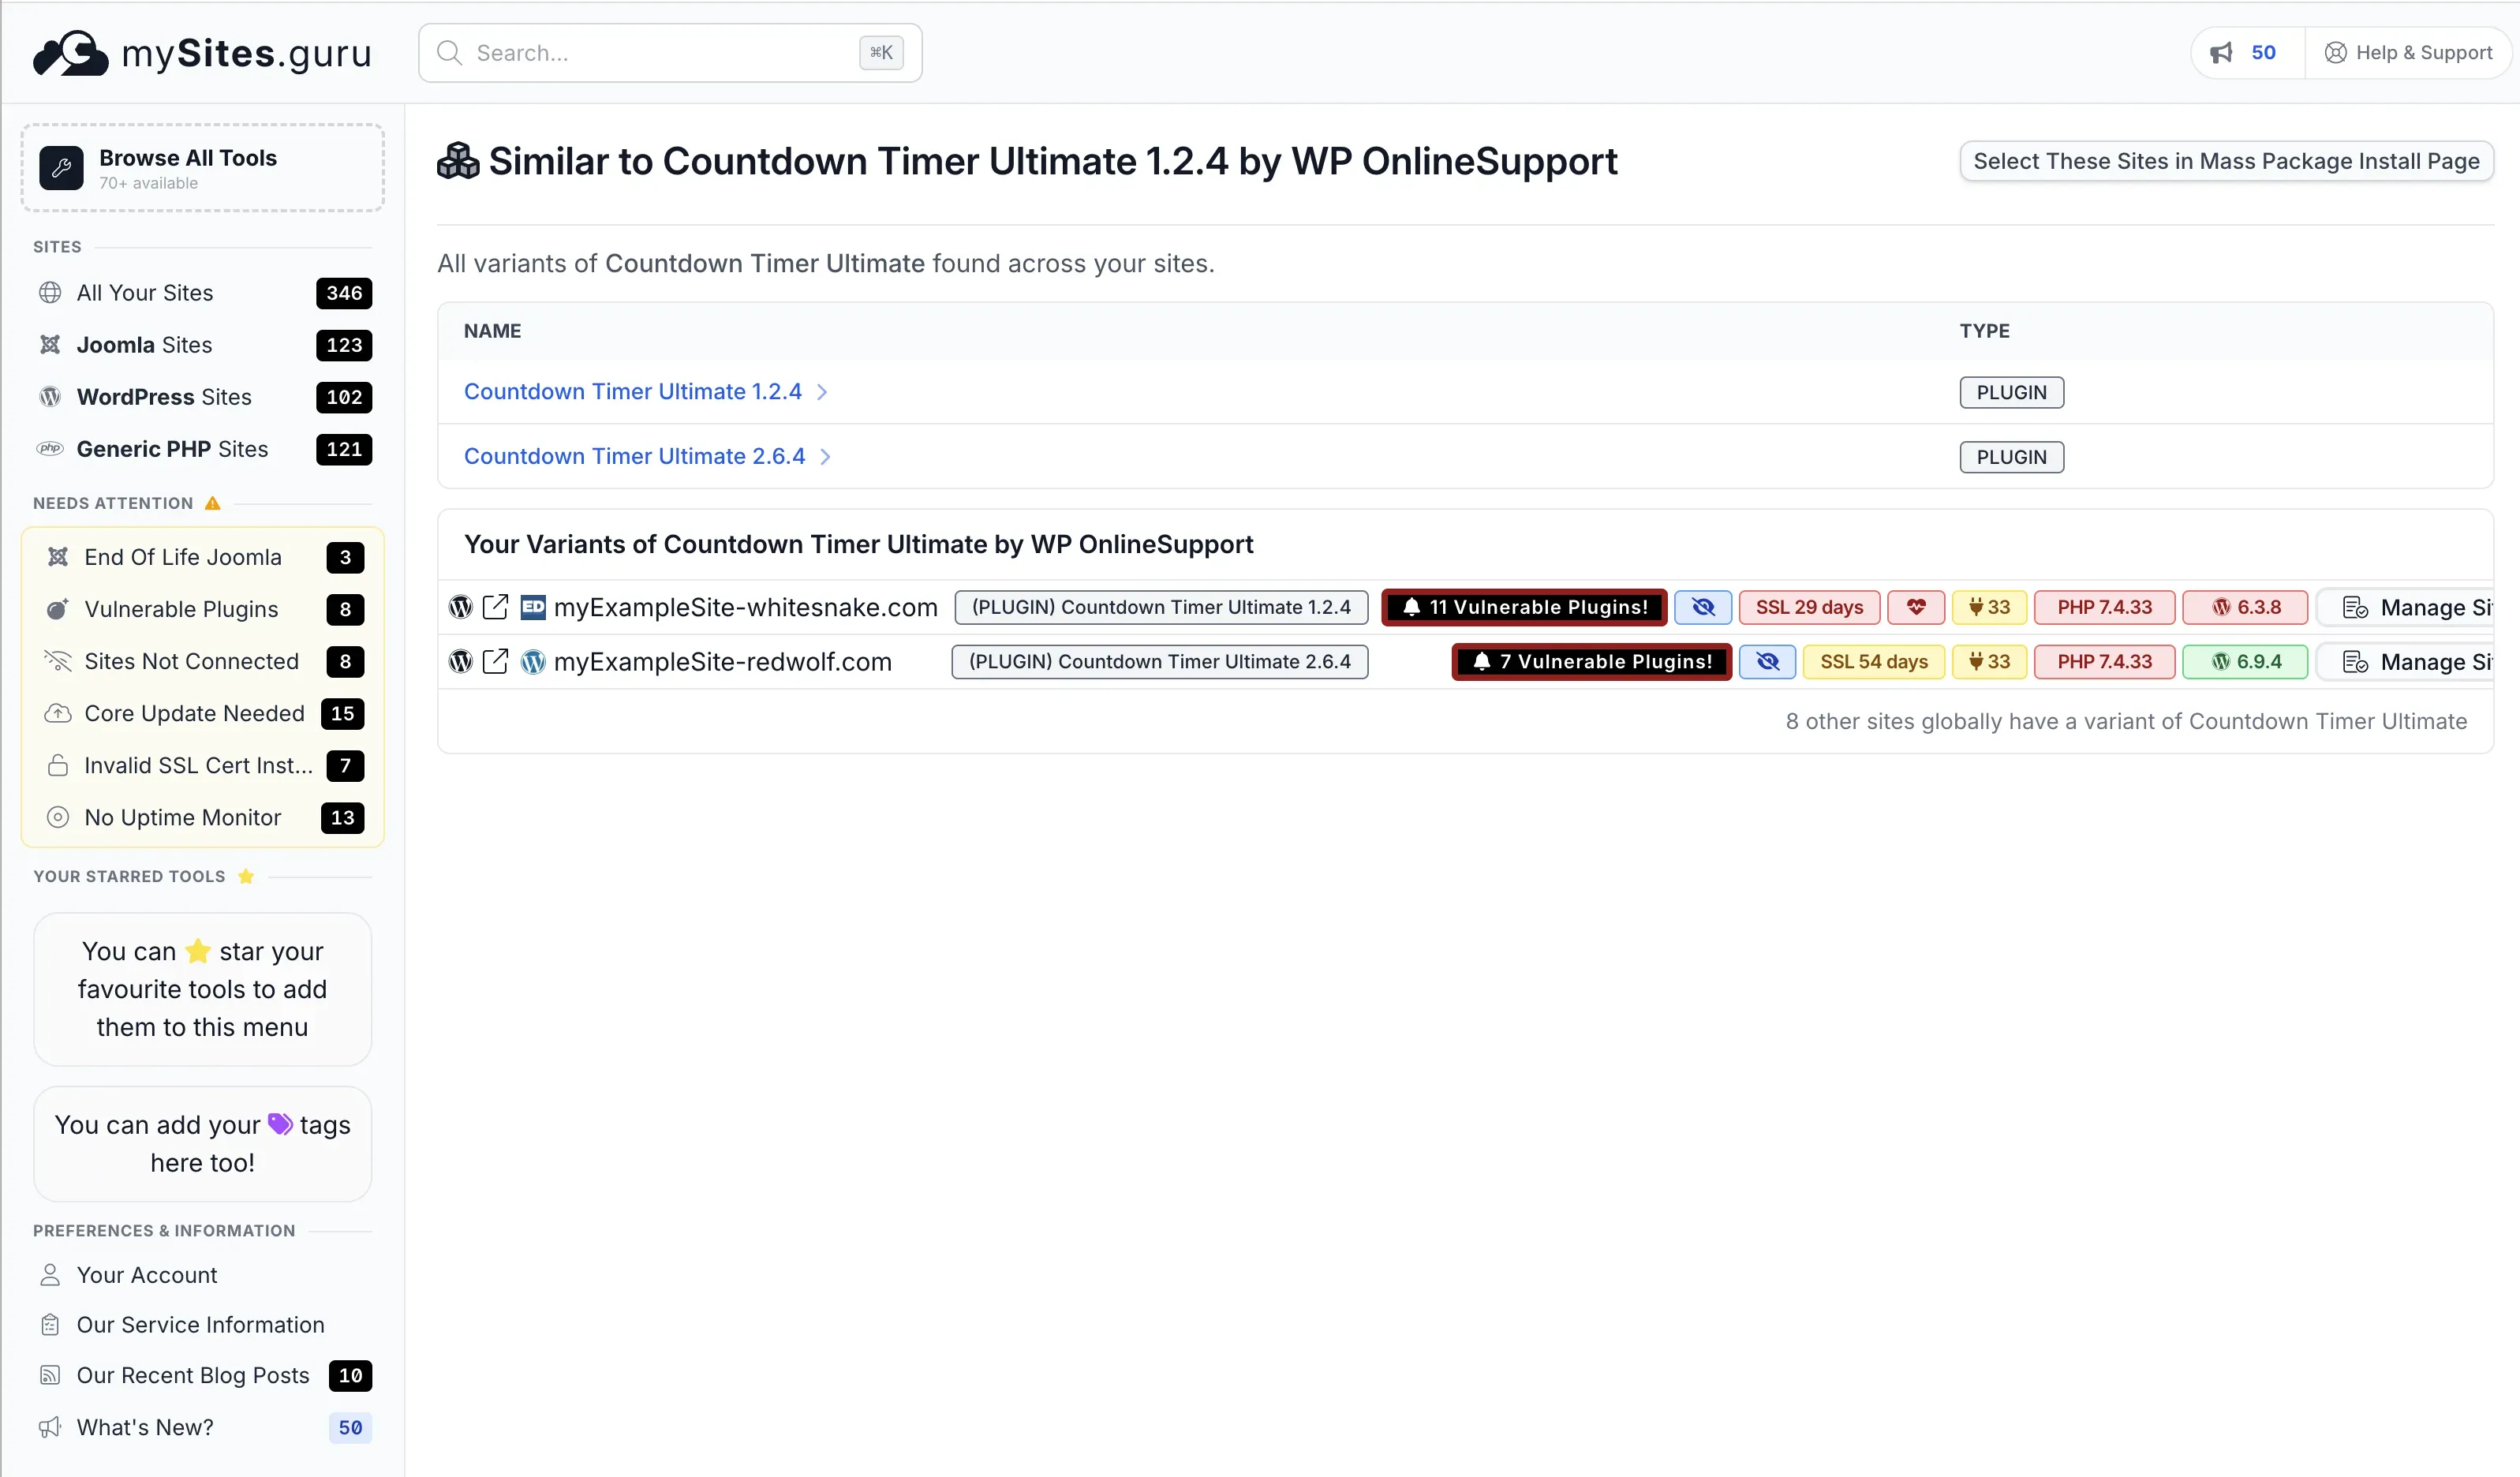
Task: Click the WordPress icon beside myExampleSite-whitesnake.com
Action: (461, 607)
